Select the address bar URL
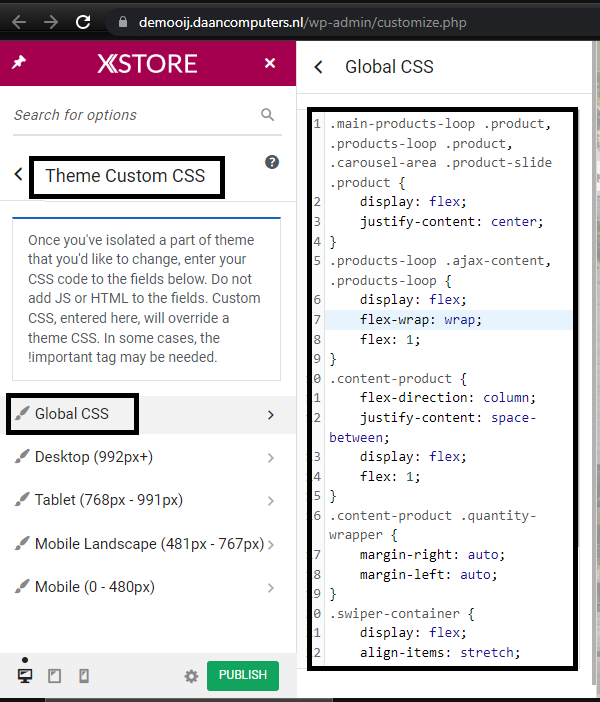 303,22
